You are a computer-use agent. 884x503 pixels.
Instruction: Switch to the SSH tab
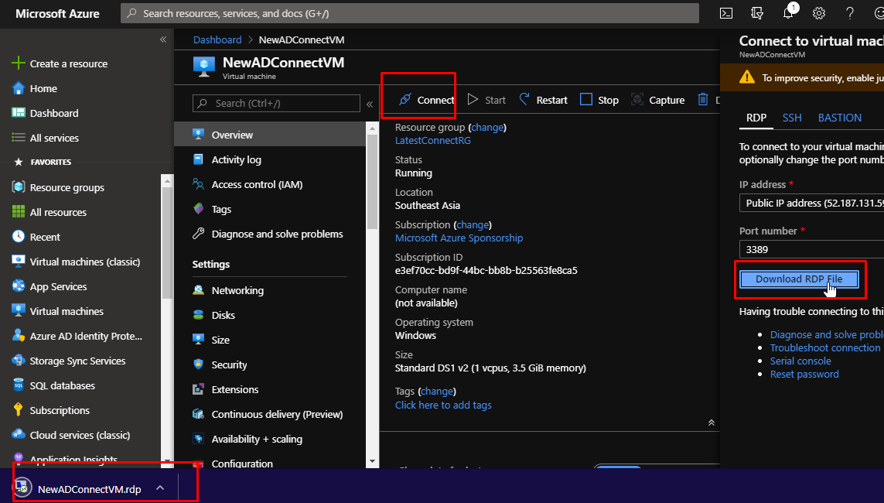click(792, 118)
